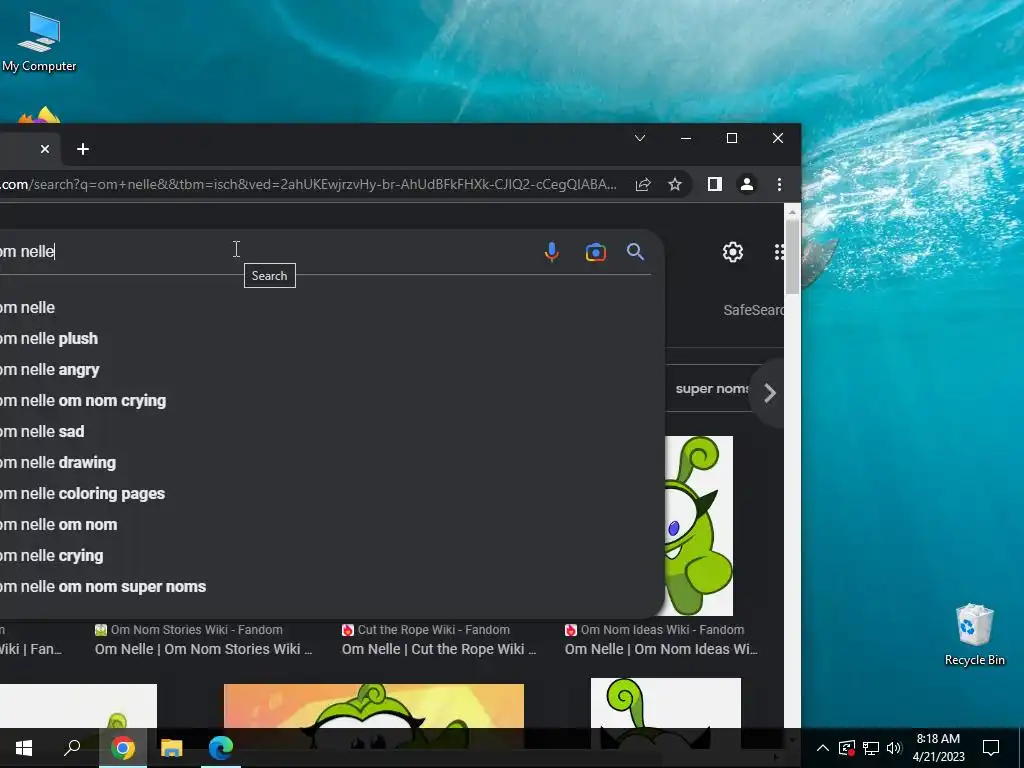Viewport: 1024px width, 768px height.
Task: Click the voice search microphone icon
Action: 552,252
